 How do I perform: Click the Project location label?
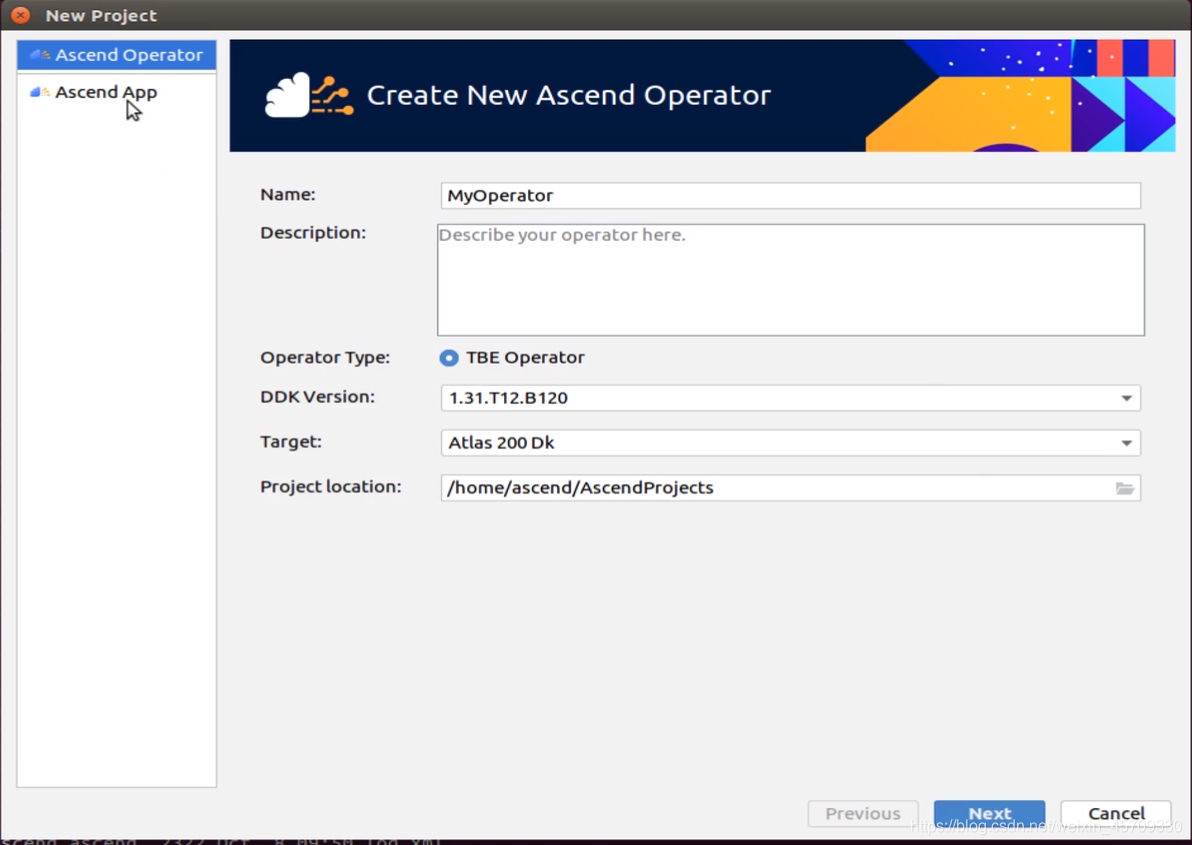[331, 487]
